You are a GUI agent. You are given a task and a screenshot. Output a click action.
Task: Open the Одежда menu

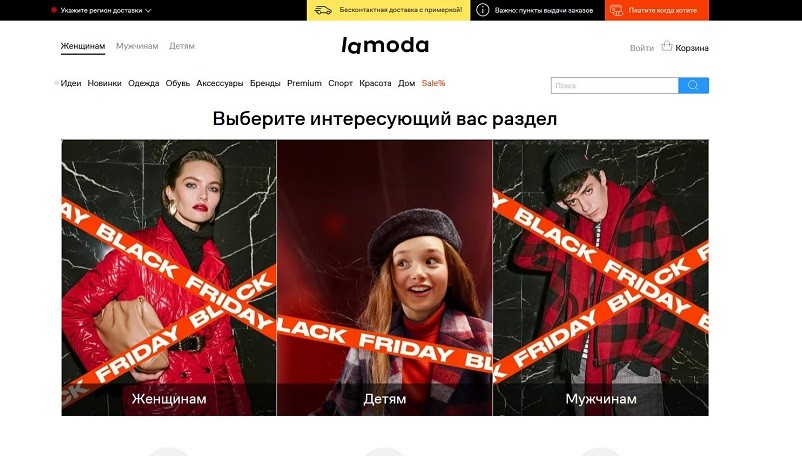(144, 83)
